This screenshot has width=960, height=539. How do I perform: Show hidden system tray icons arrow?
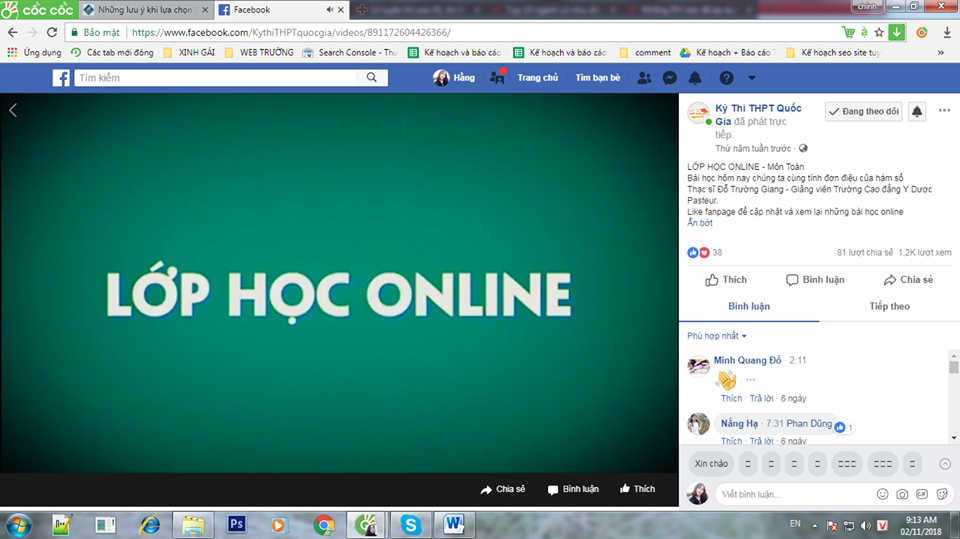tap(814, 525)
